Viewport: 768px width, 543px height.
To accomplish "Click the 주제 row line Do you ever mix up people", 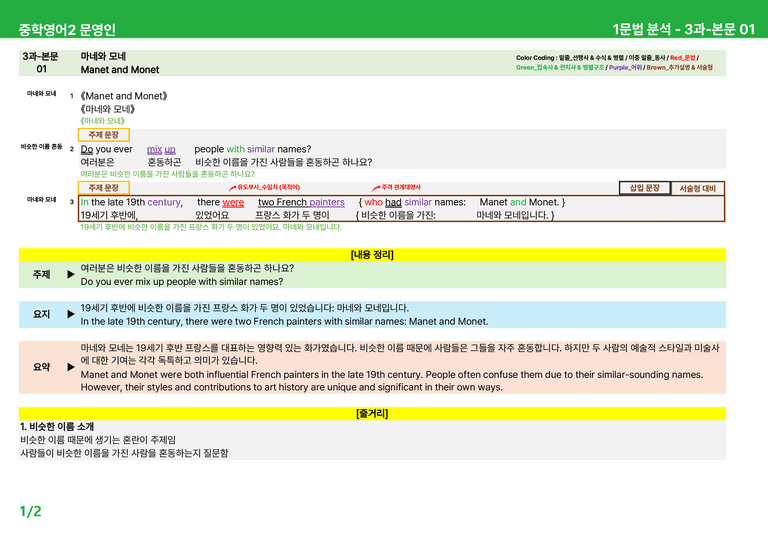I will (182, 282).
